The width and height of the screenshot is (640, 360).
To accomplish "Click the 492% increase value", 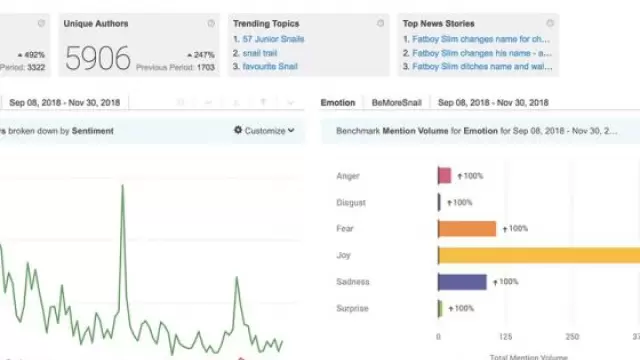I will coord(31,55).
